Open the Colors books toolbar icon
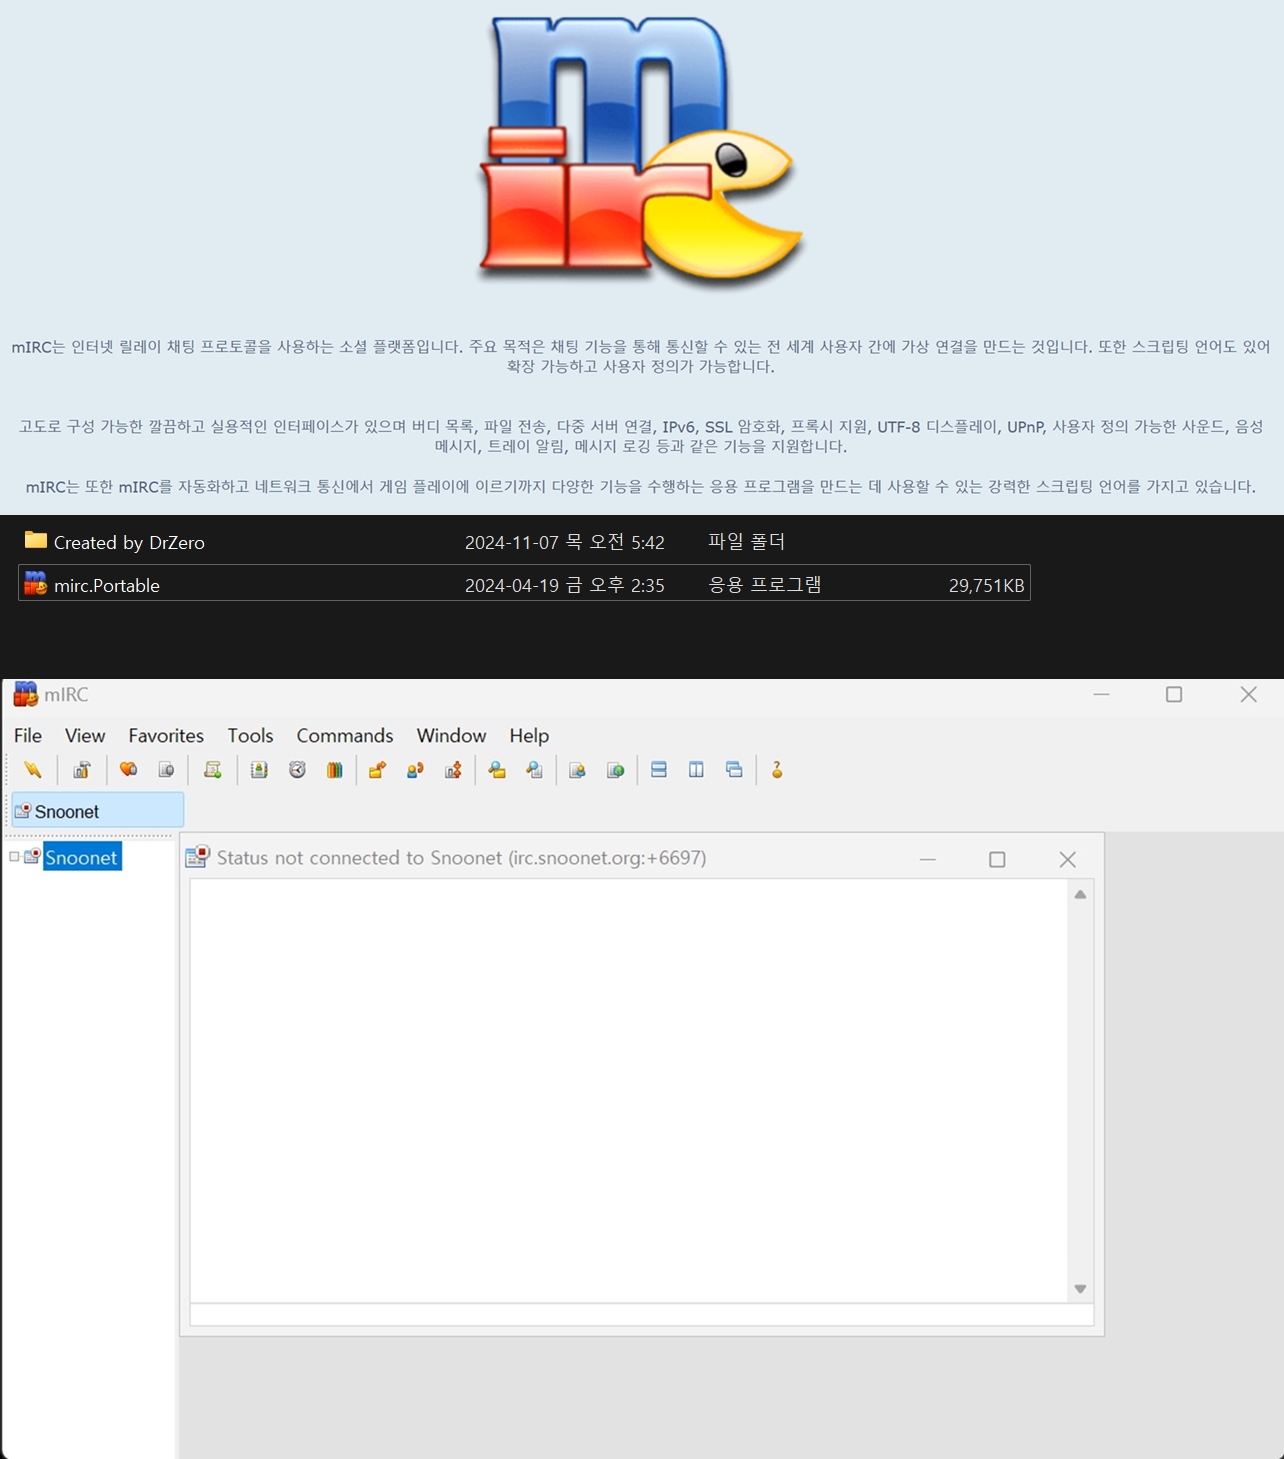The image size is (1284, 1459). coord(335,769)
